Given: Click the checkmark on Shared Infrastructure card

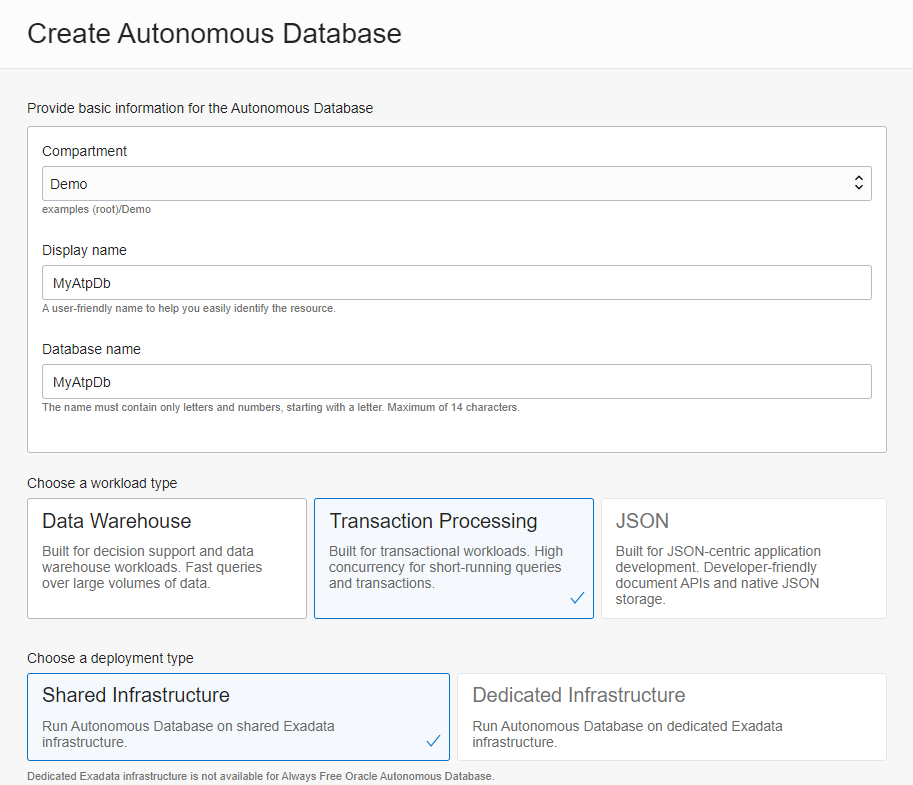Looking at the screenshot, I should [433, 741].
